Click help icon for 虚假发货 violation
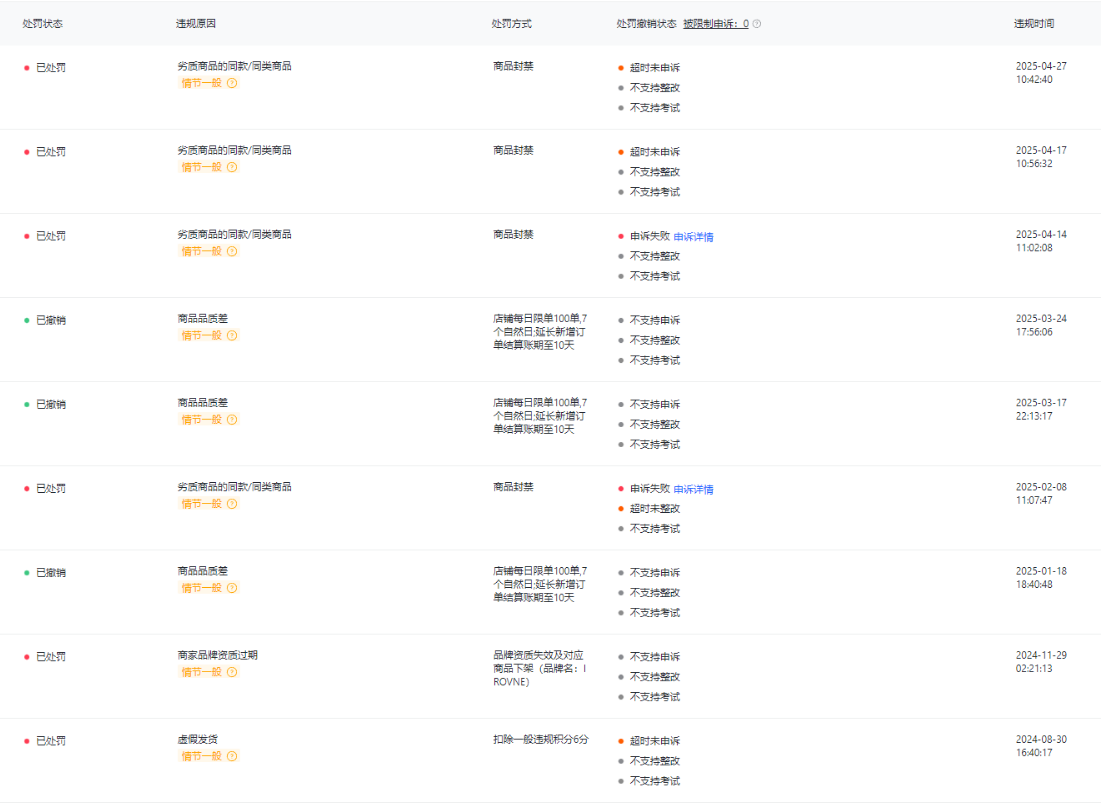The width and height of the screenshot is (1101, 805). (x=232, y=756)
